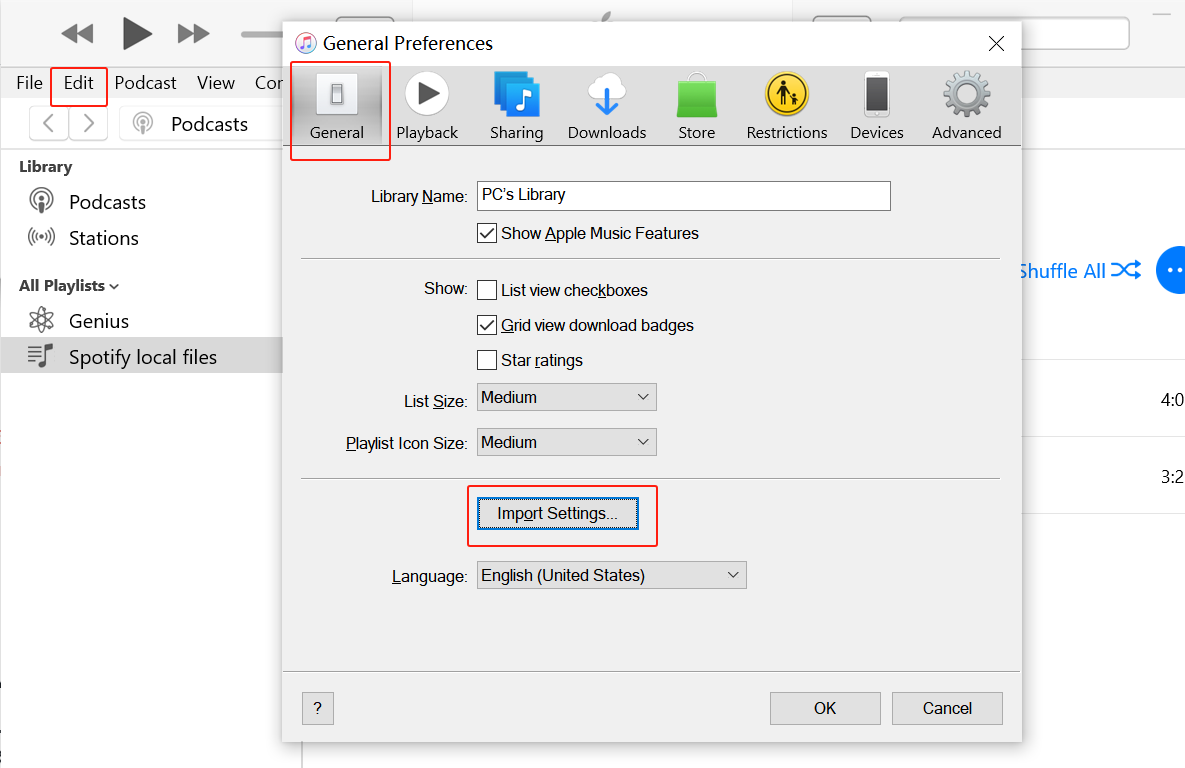1185x768 pixels.
Task: Uncheck Show Apple Music Features
Action: (487, 234)
